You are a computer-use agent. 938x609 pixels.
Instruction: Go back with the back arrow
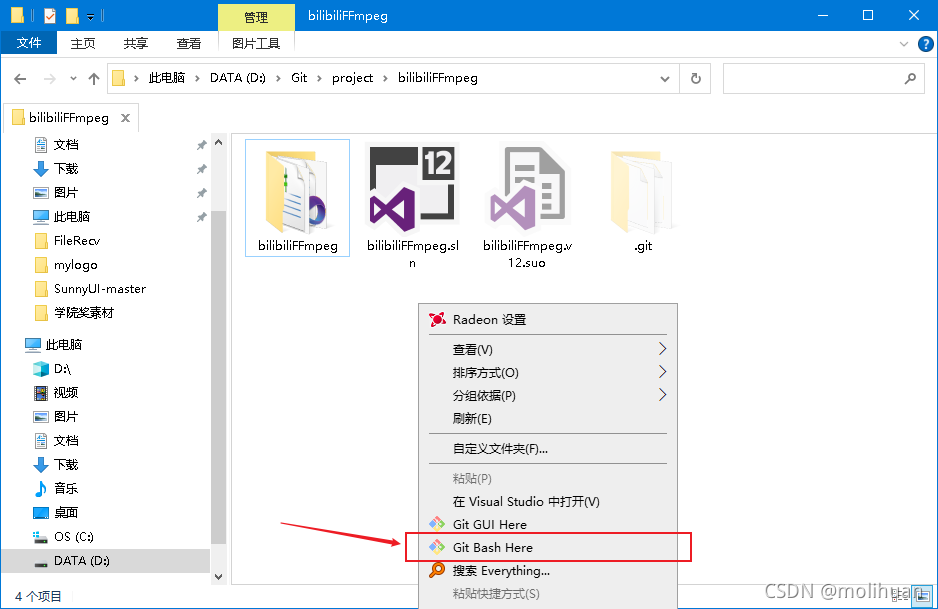pyautogui.click(x=20, y=78)
